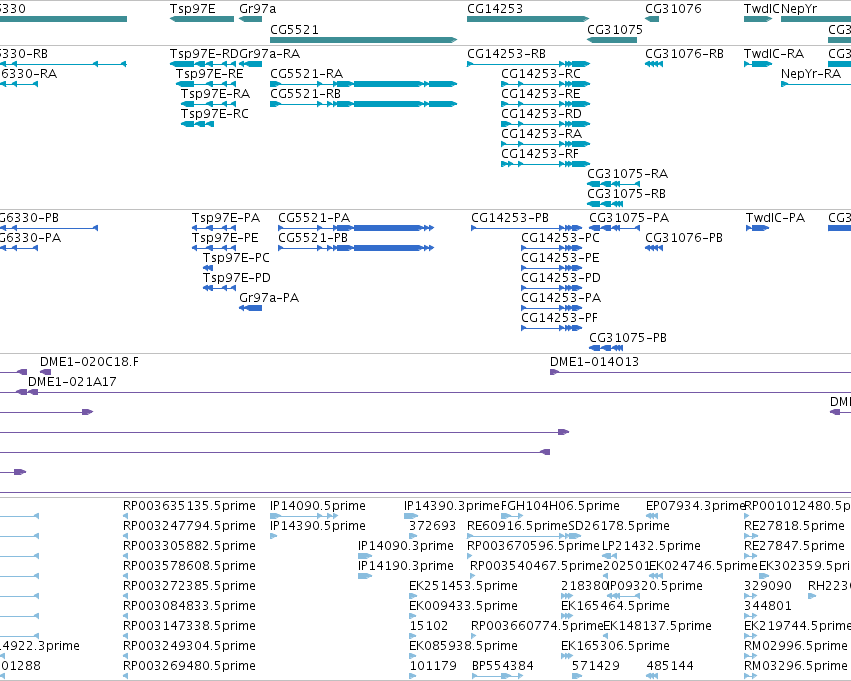Open EST RP003578608.5prime
851x681 pixels.
pyautogui.click(x=189, y=566)
